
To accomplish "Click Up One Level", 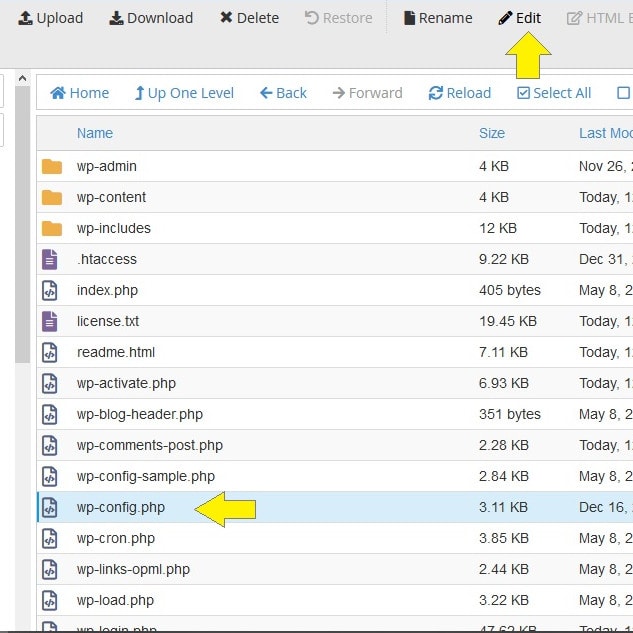I will (184, 93).
